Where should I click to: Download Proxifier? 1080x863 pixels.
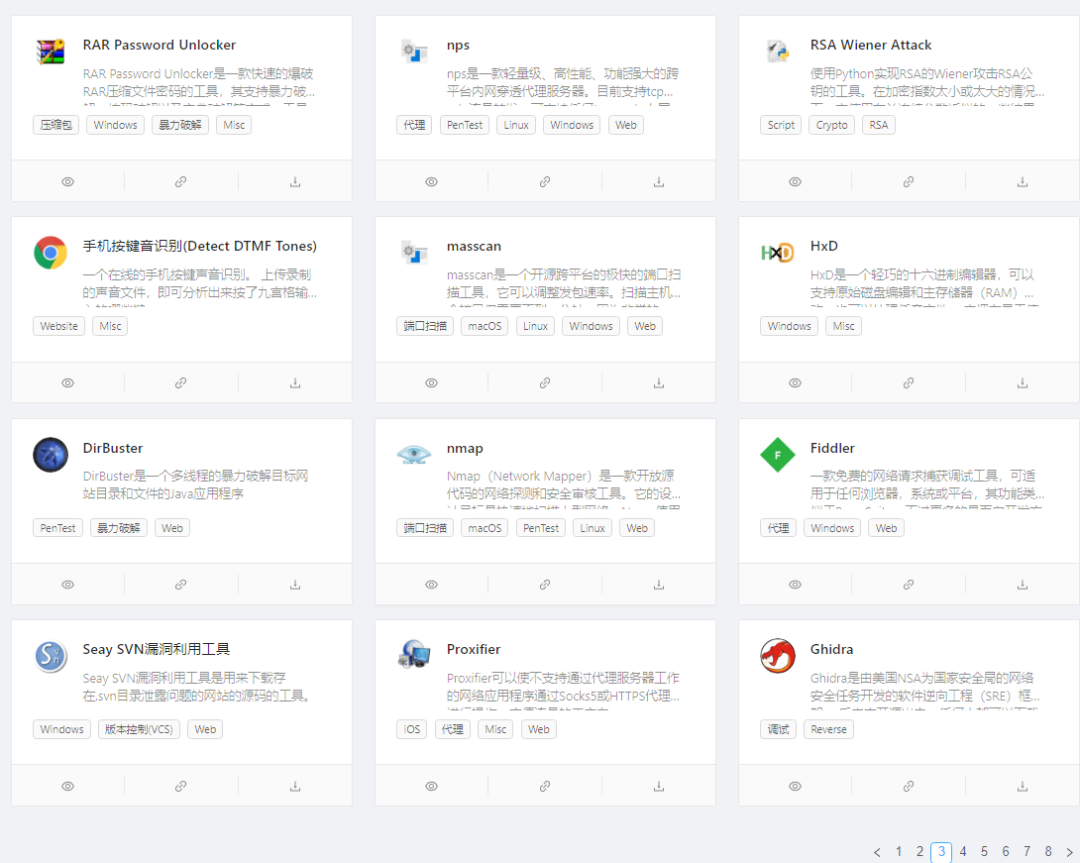[x=658, y=786]
